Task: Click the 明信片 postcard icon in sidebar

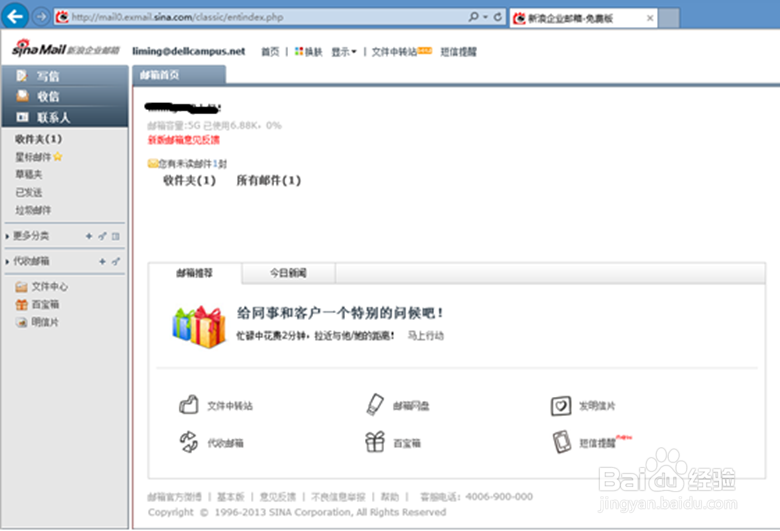Action: click(21, 322)
